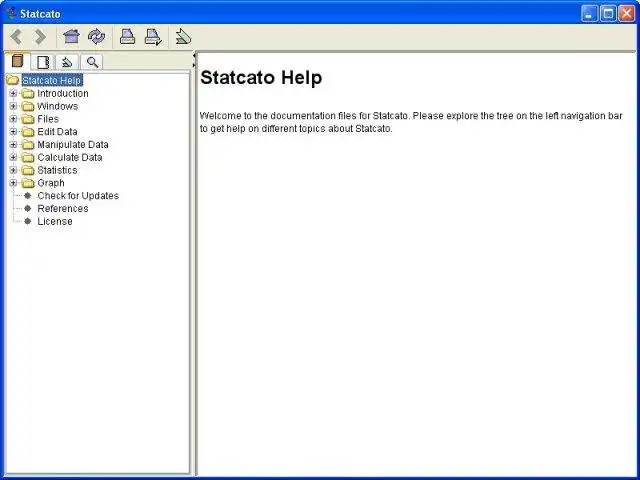Expand the Manipulate Data folder

click(x=13, y=144)
